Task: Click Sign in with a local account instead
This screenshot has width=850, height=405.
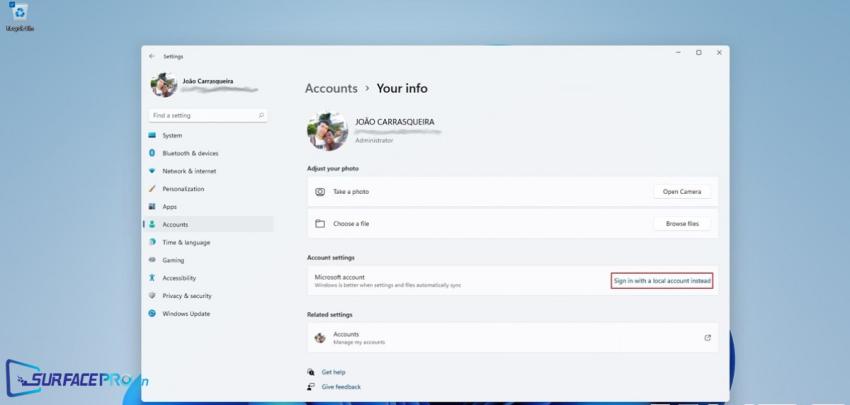Action: [661, 281]
